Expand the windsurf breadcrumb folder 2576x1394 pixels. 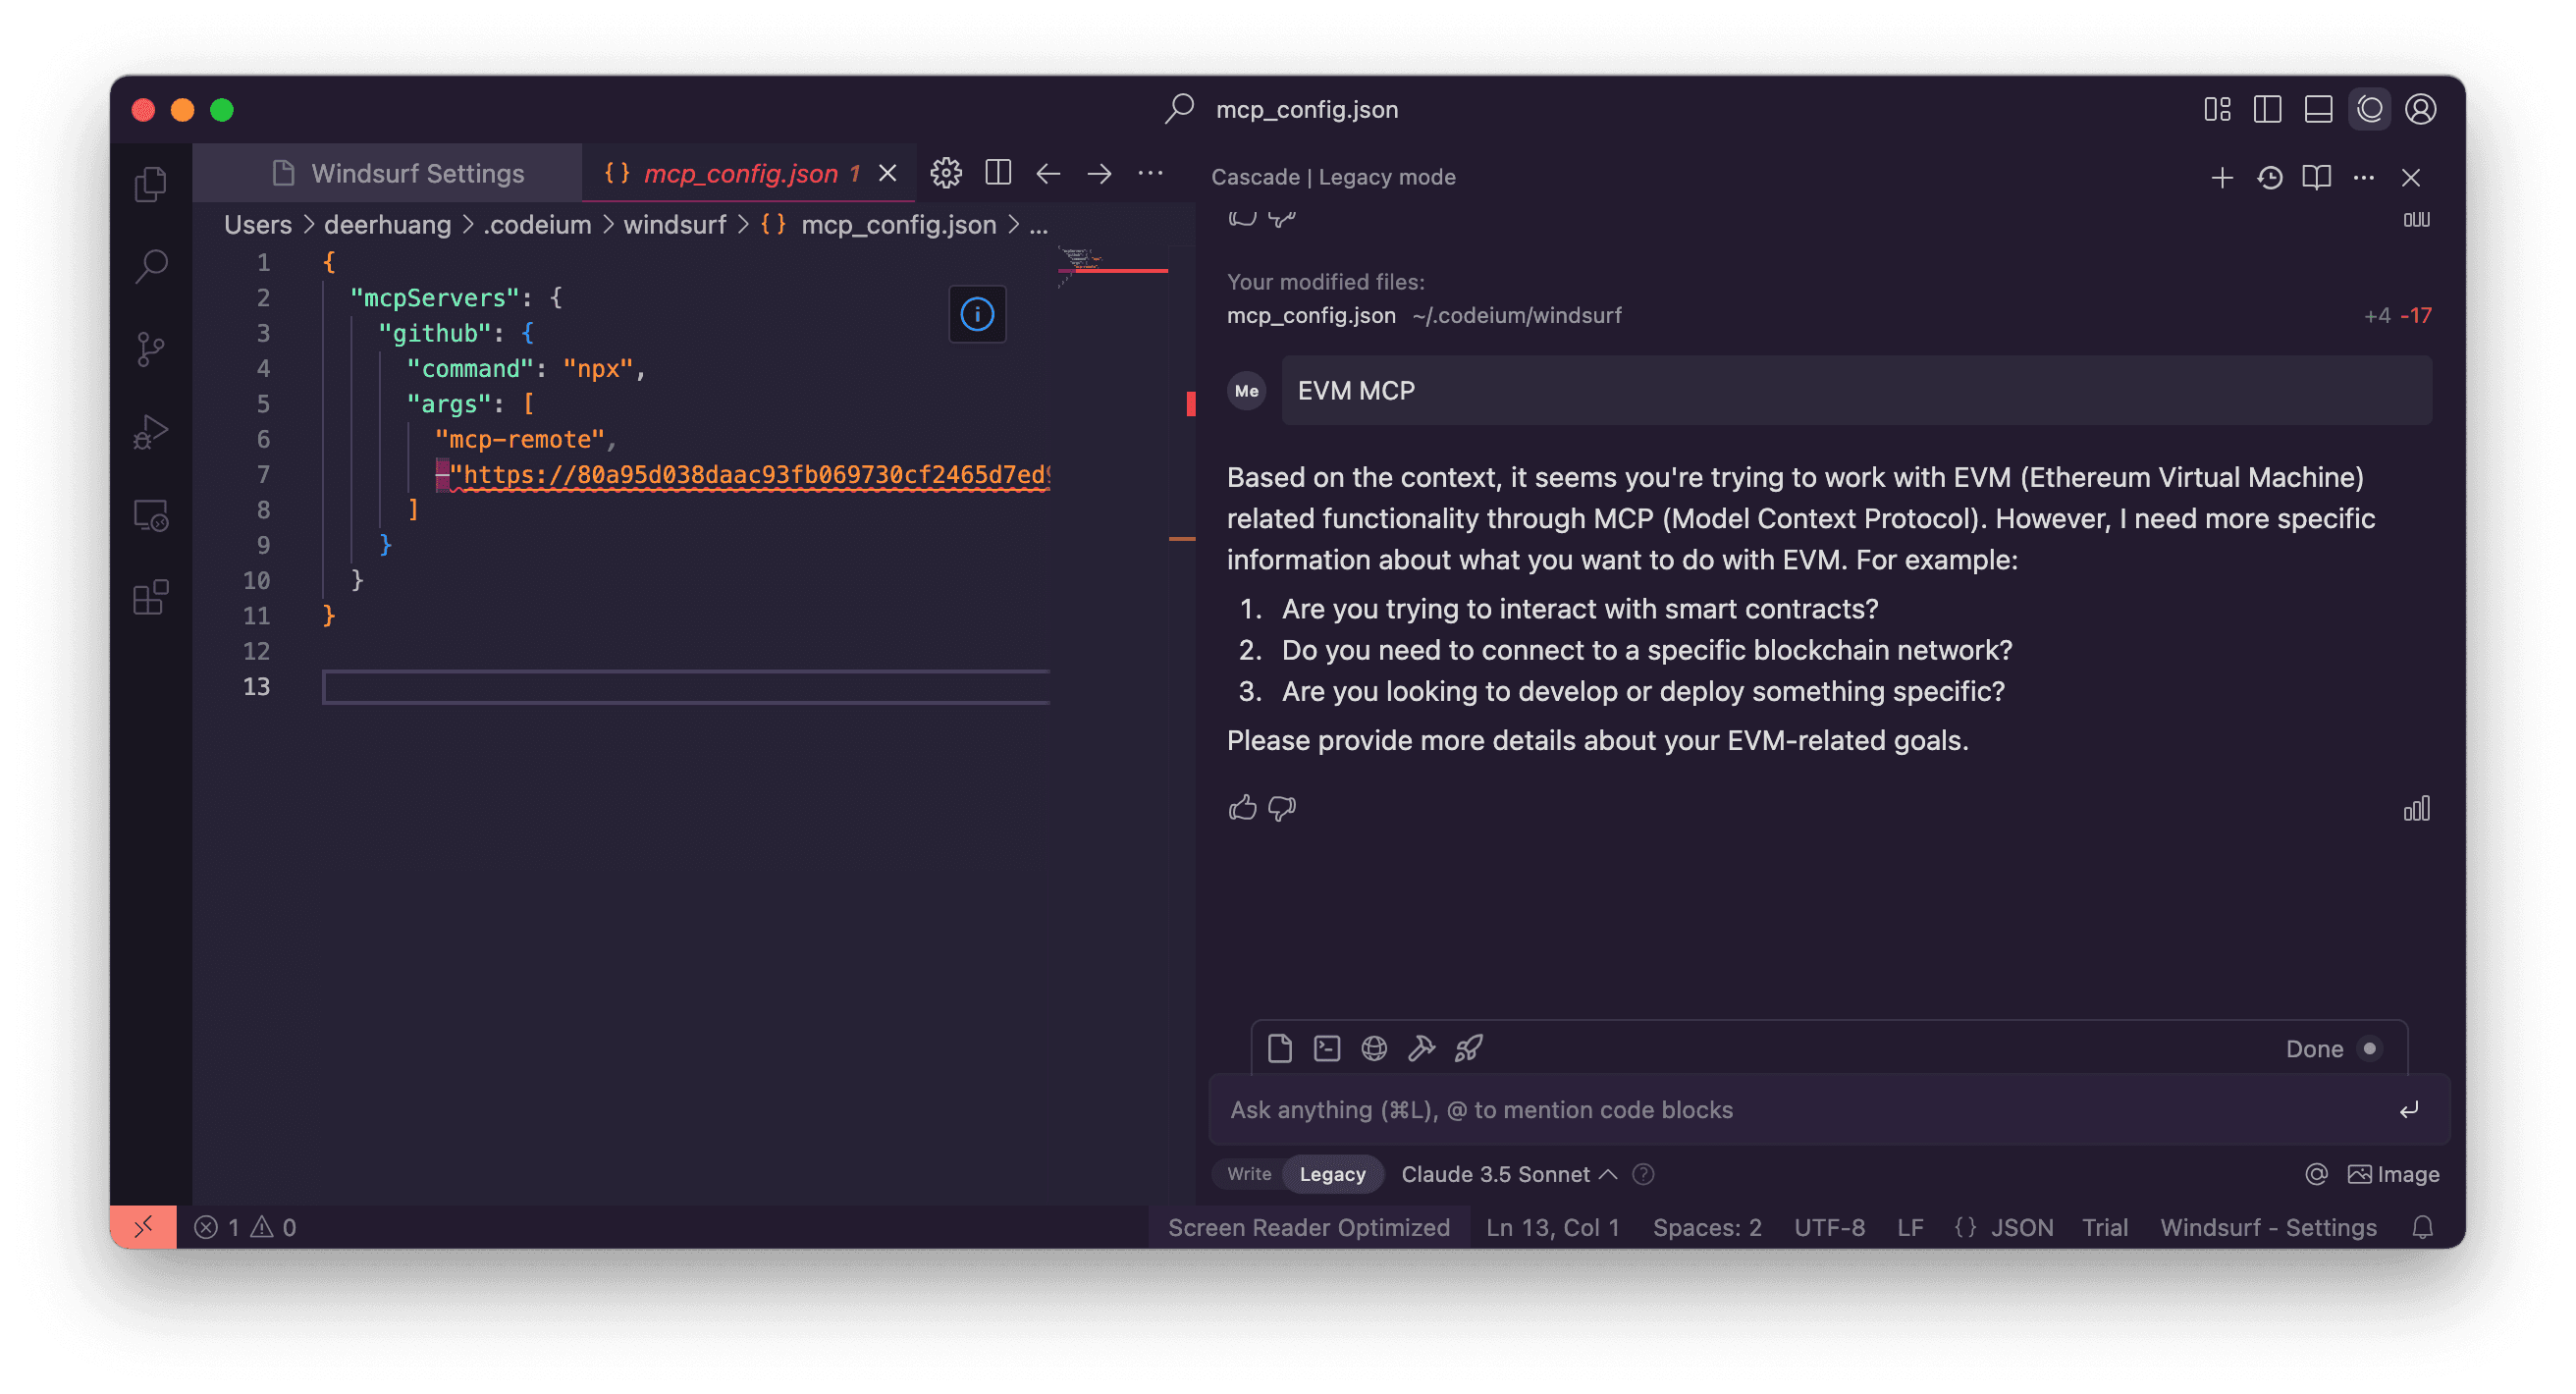[x=675, y=225]
